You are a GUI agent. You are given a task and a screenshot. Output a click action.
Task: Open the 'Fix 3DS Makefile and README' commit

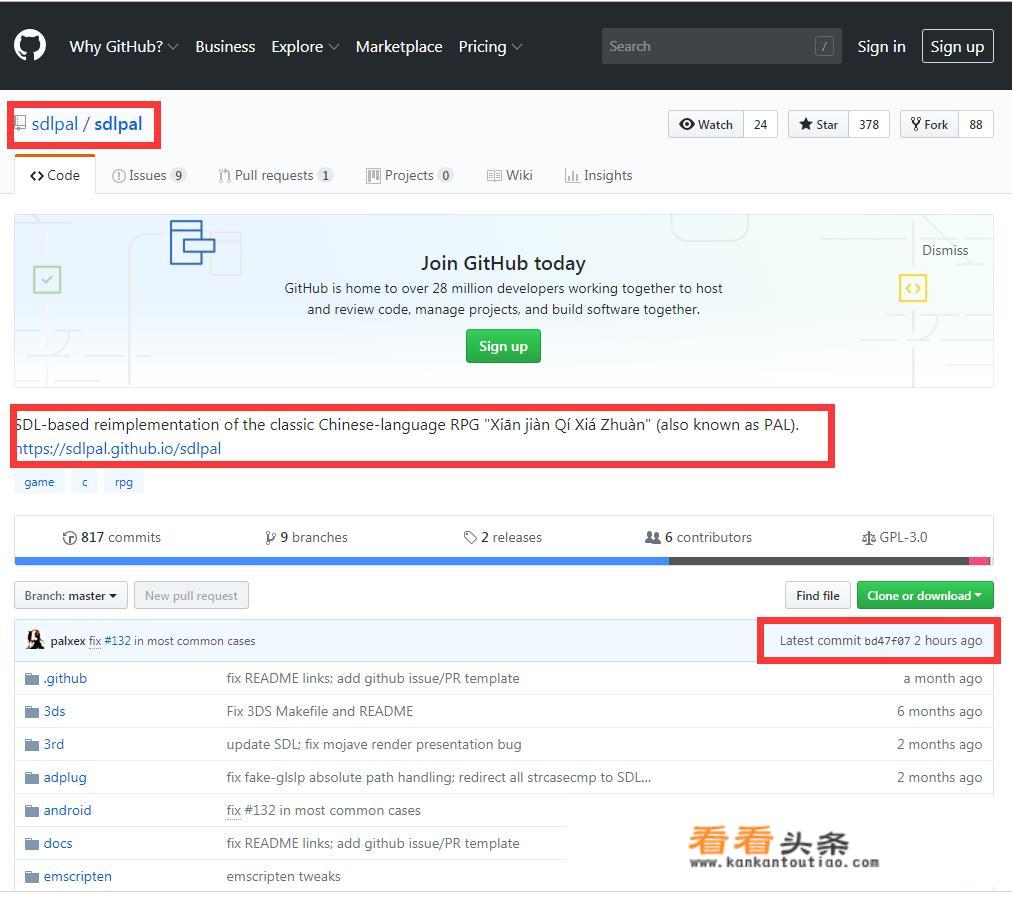click(319, 712)
